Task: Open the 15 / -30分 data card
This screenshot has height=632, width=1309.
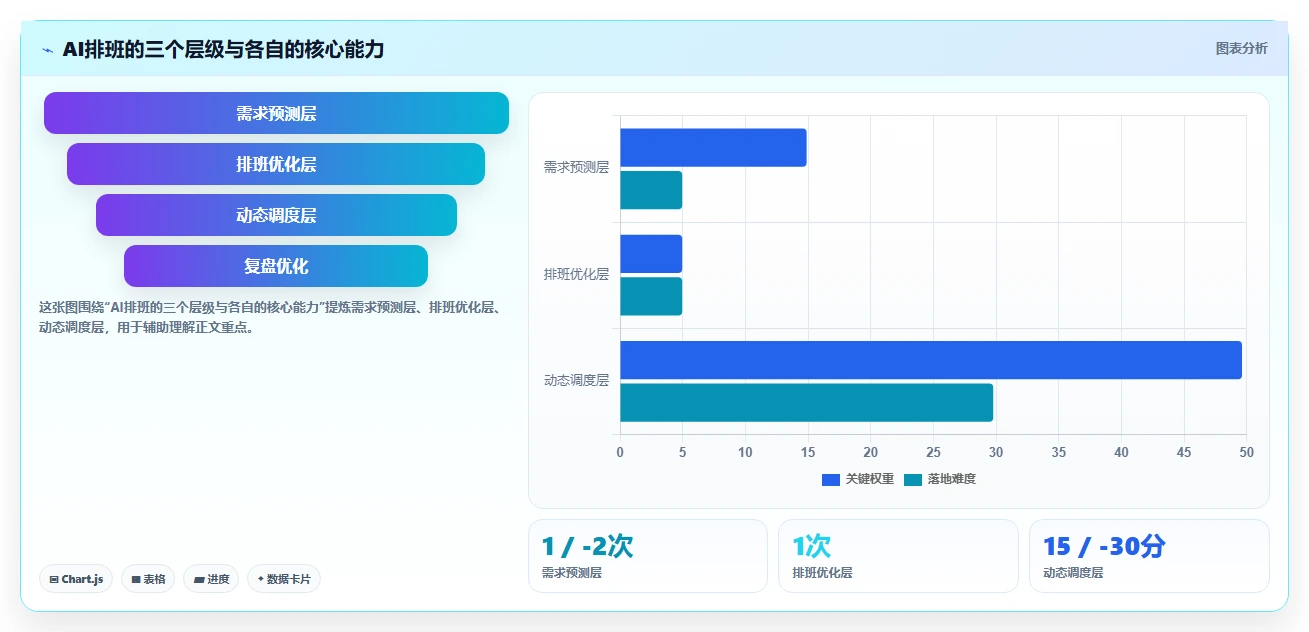Action: [x=1149, y=556]
